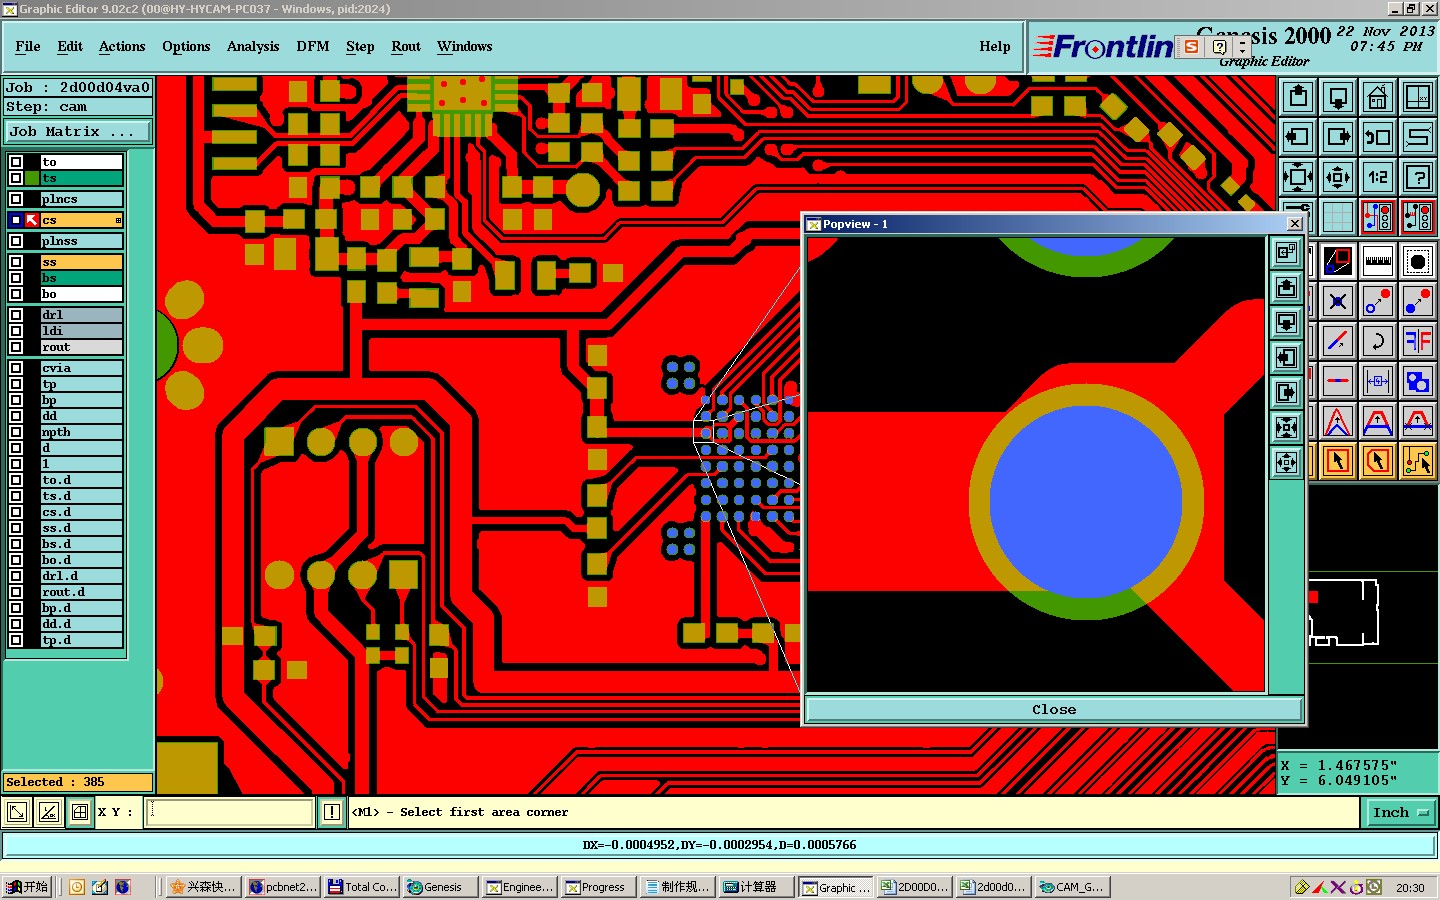Click the dimension width measurement icon
This screenshot has width=1440, height=900.
click(1378, 381)
